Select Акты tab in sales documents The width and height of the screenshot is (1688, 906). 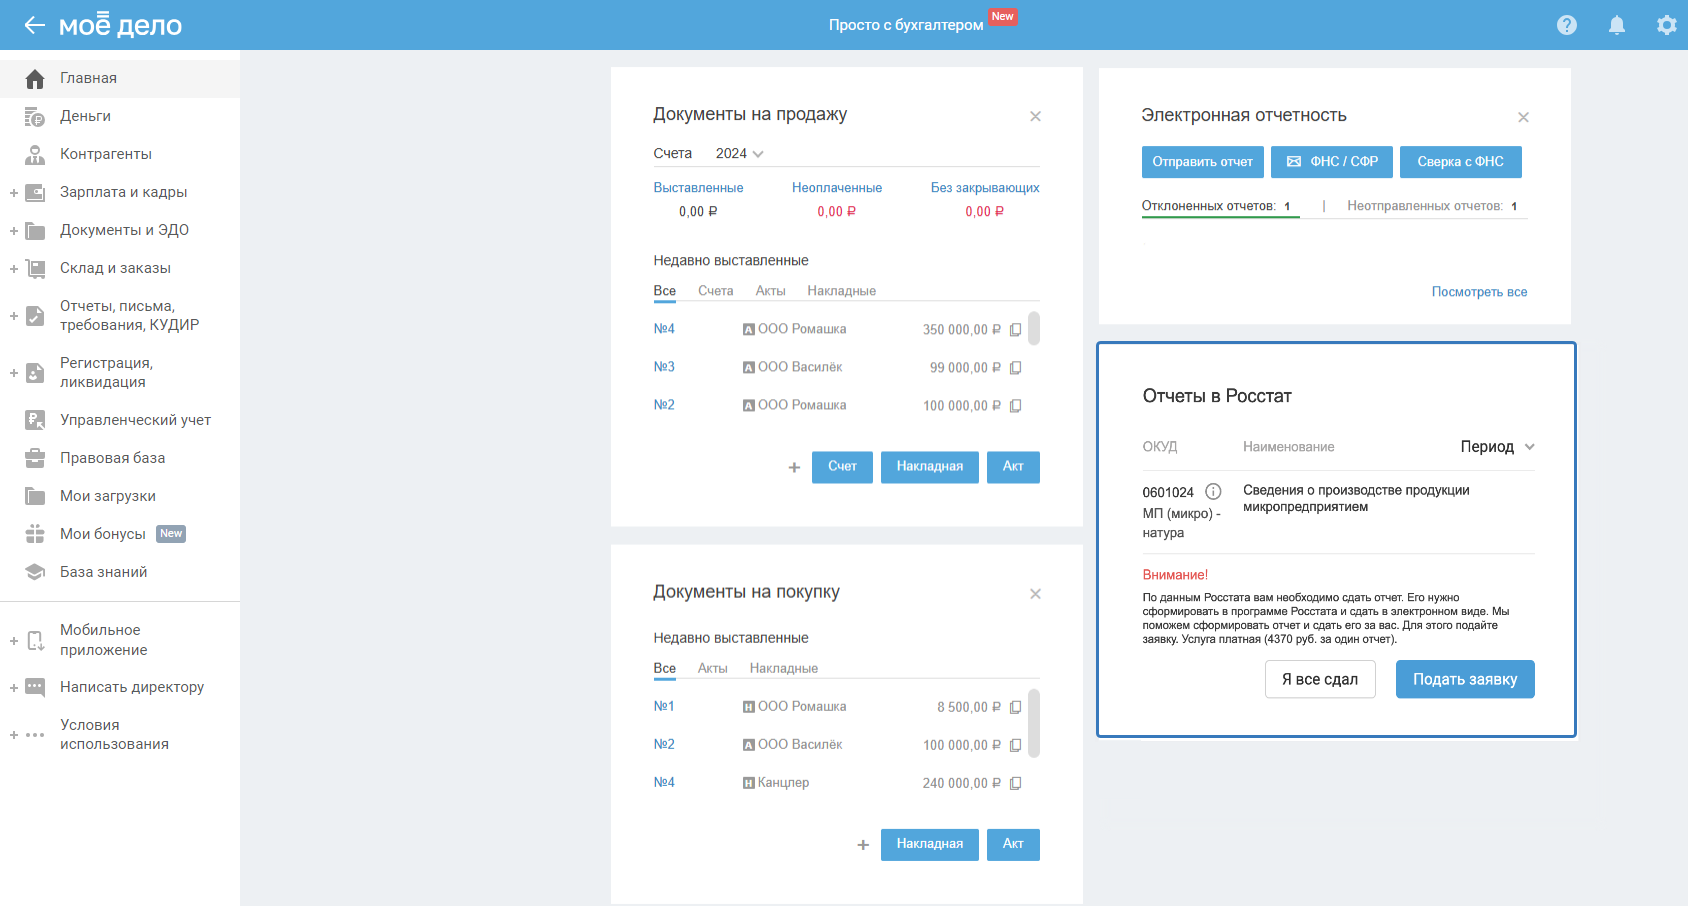pos(770,291)
